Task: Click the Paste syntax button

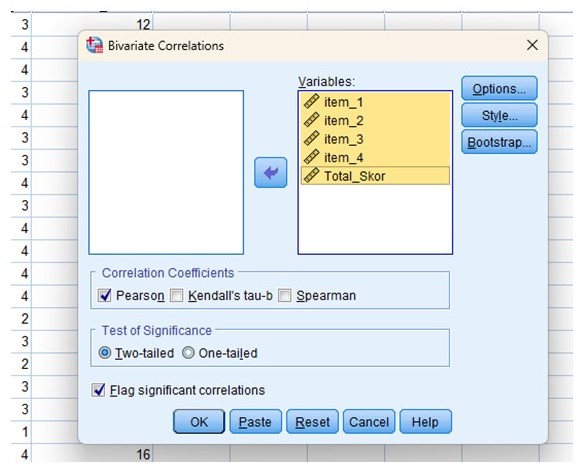Action: tap(255, 422)
